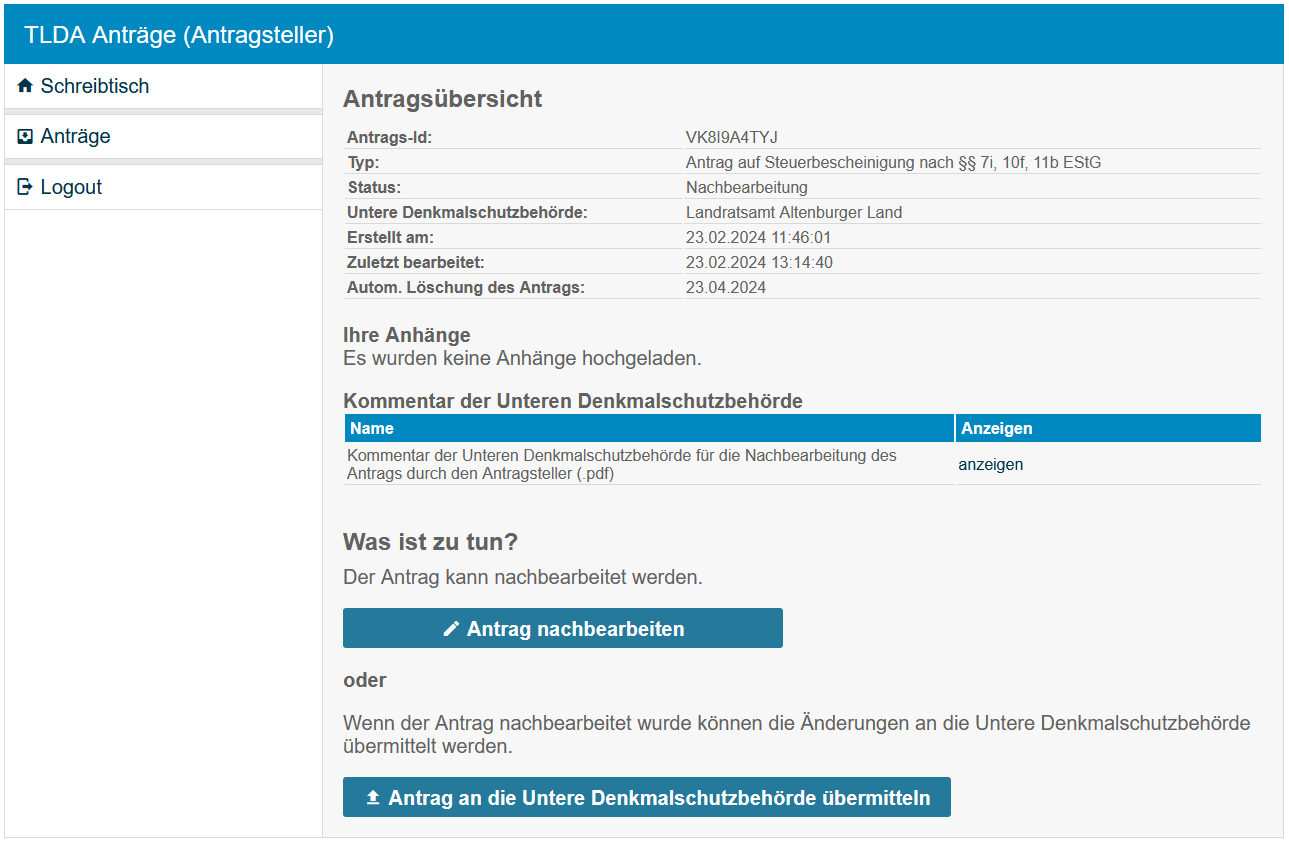
Task: Submit Antrag an die Untere Denkmalschutzbehörde
Action: click(x=646, y=797)
